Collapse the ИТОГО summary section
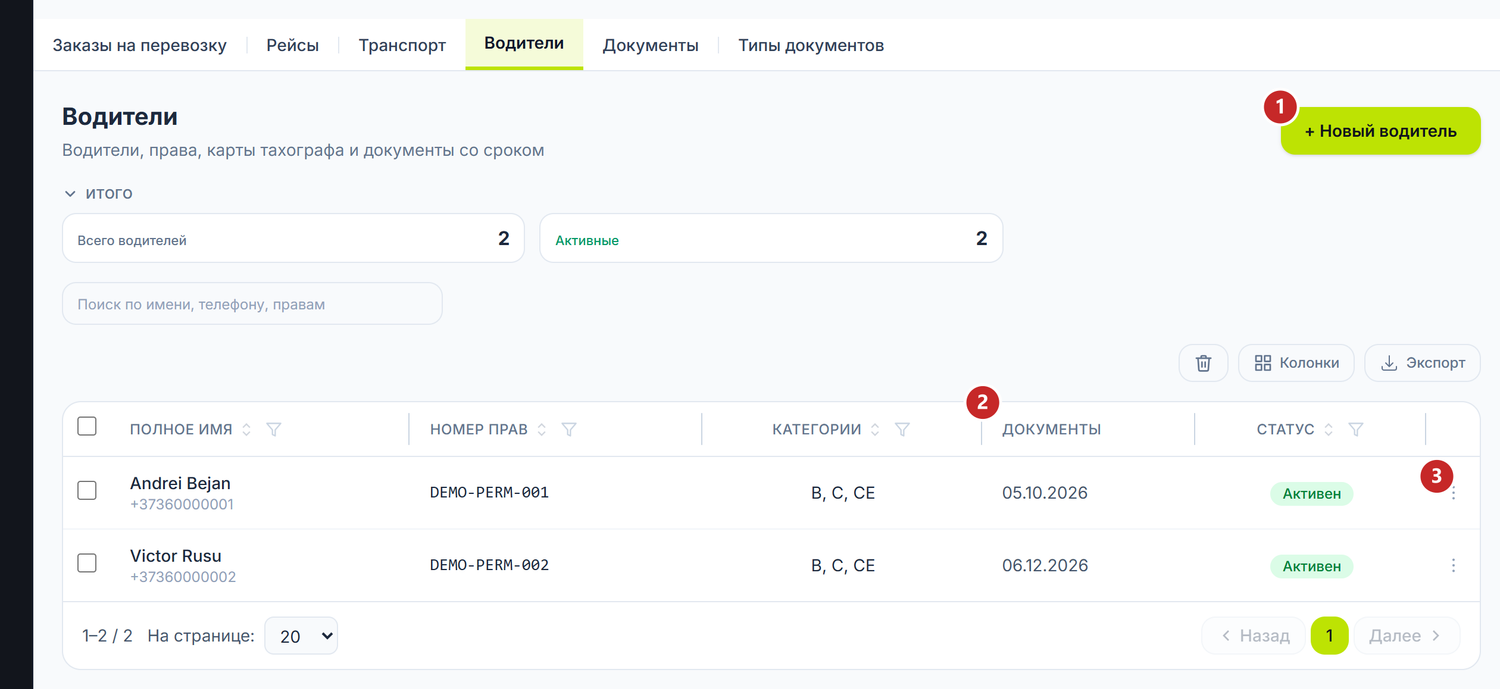This screenshot has width=1500, height=689. tap(98, 193)
